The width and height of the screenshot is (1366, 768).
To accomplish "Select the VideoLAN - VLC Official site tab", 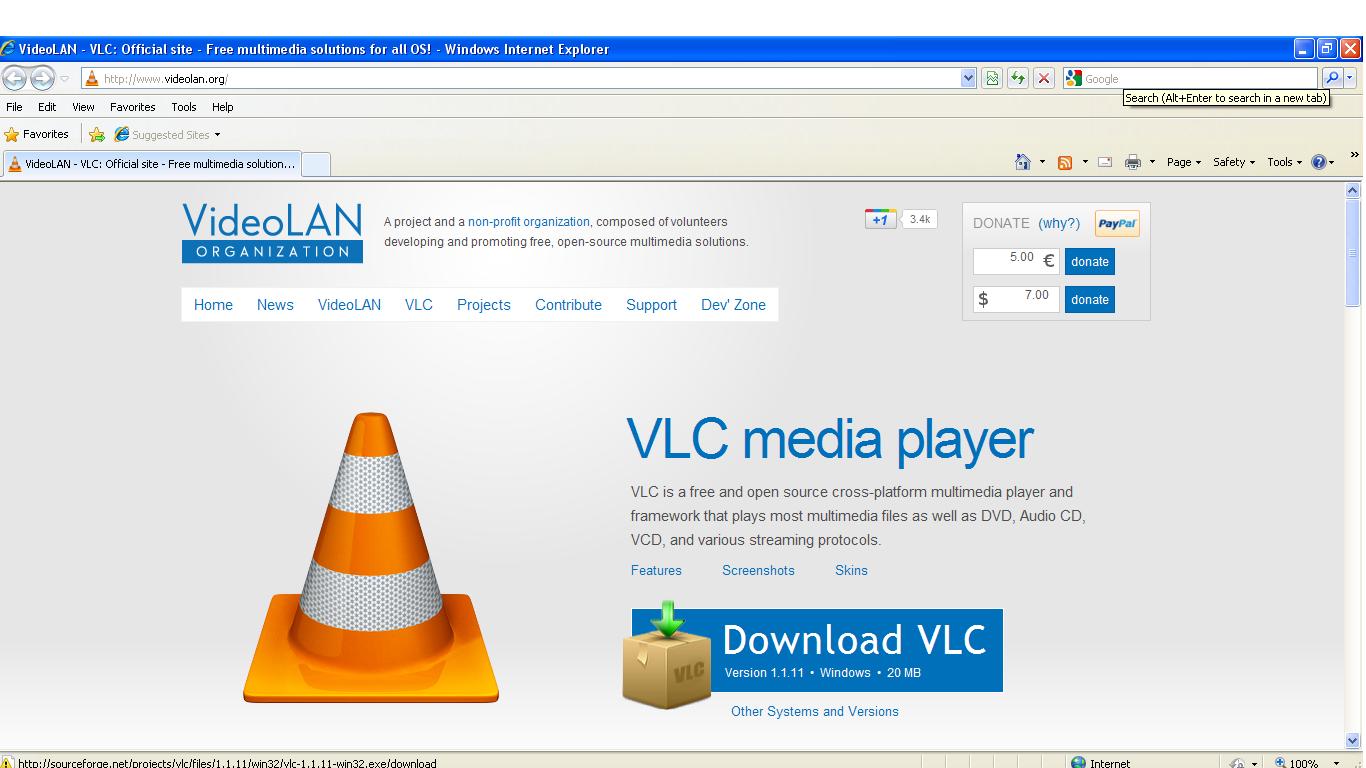I will pyautogui.click(x=152, y=164).
